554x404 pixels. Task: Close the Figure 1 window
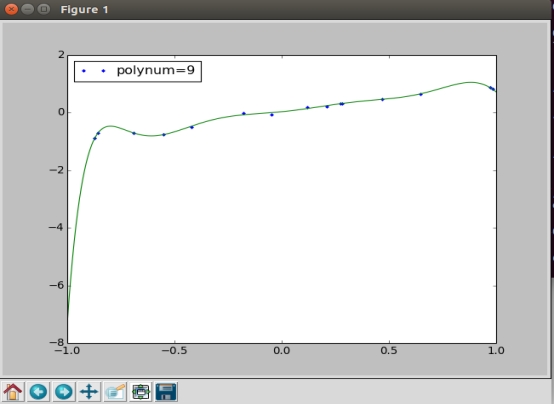point(11,9)
